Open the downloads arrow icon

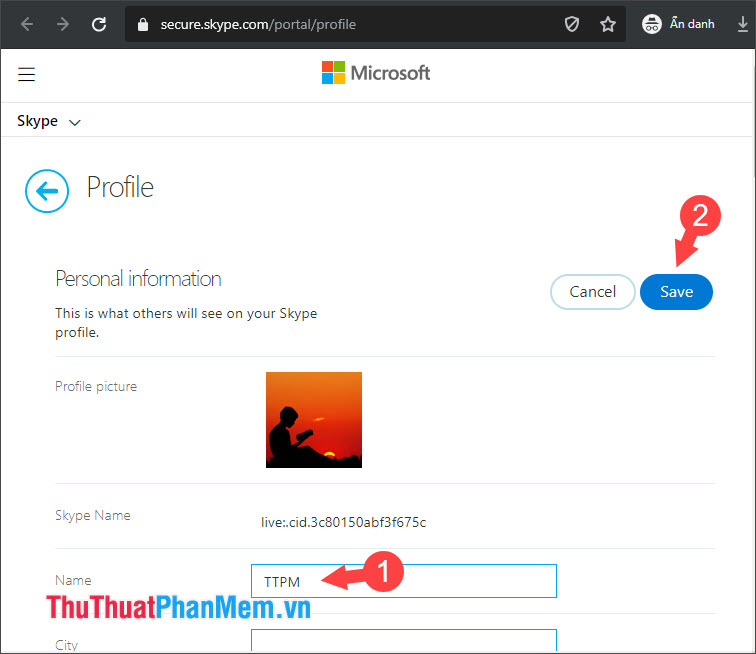pos(743,24)
